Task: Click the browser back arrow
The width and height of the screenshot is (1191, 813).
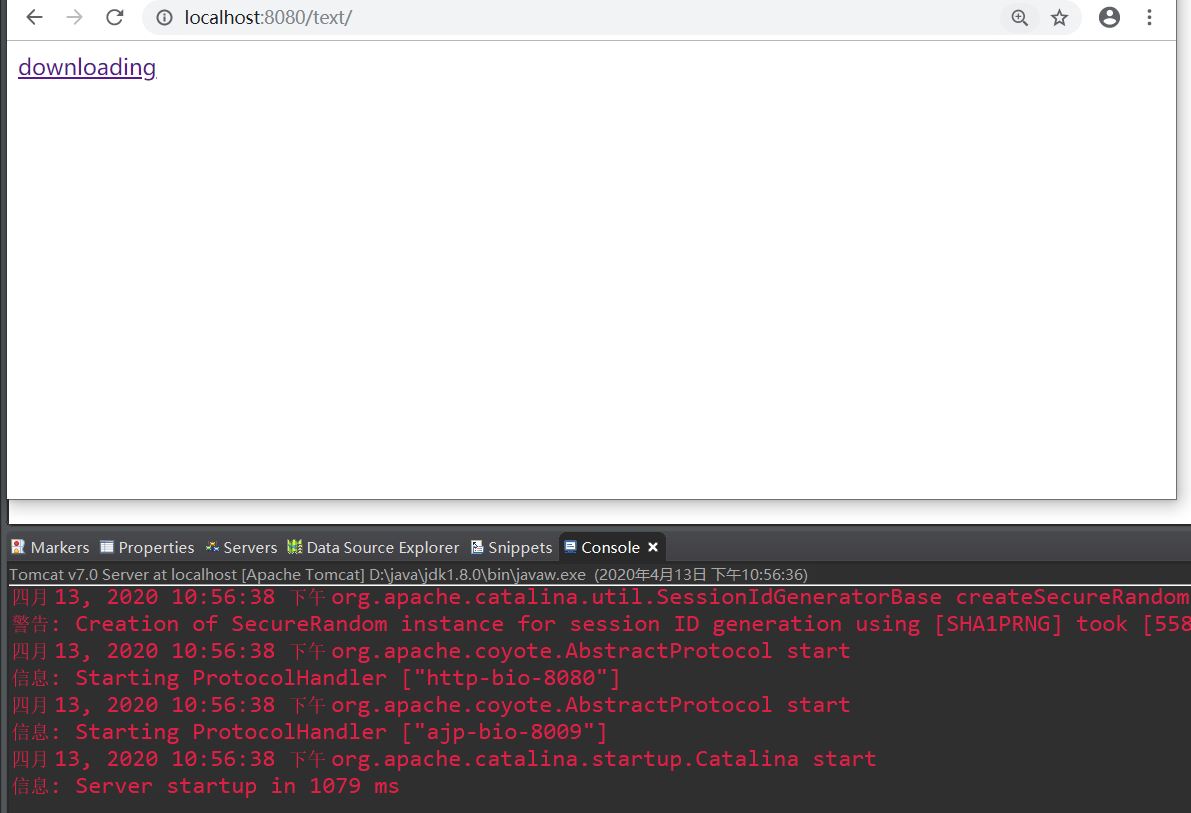Action: pyautogui.click(x=33, y=17)
